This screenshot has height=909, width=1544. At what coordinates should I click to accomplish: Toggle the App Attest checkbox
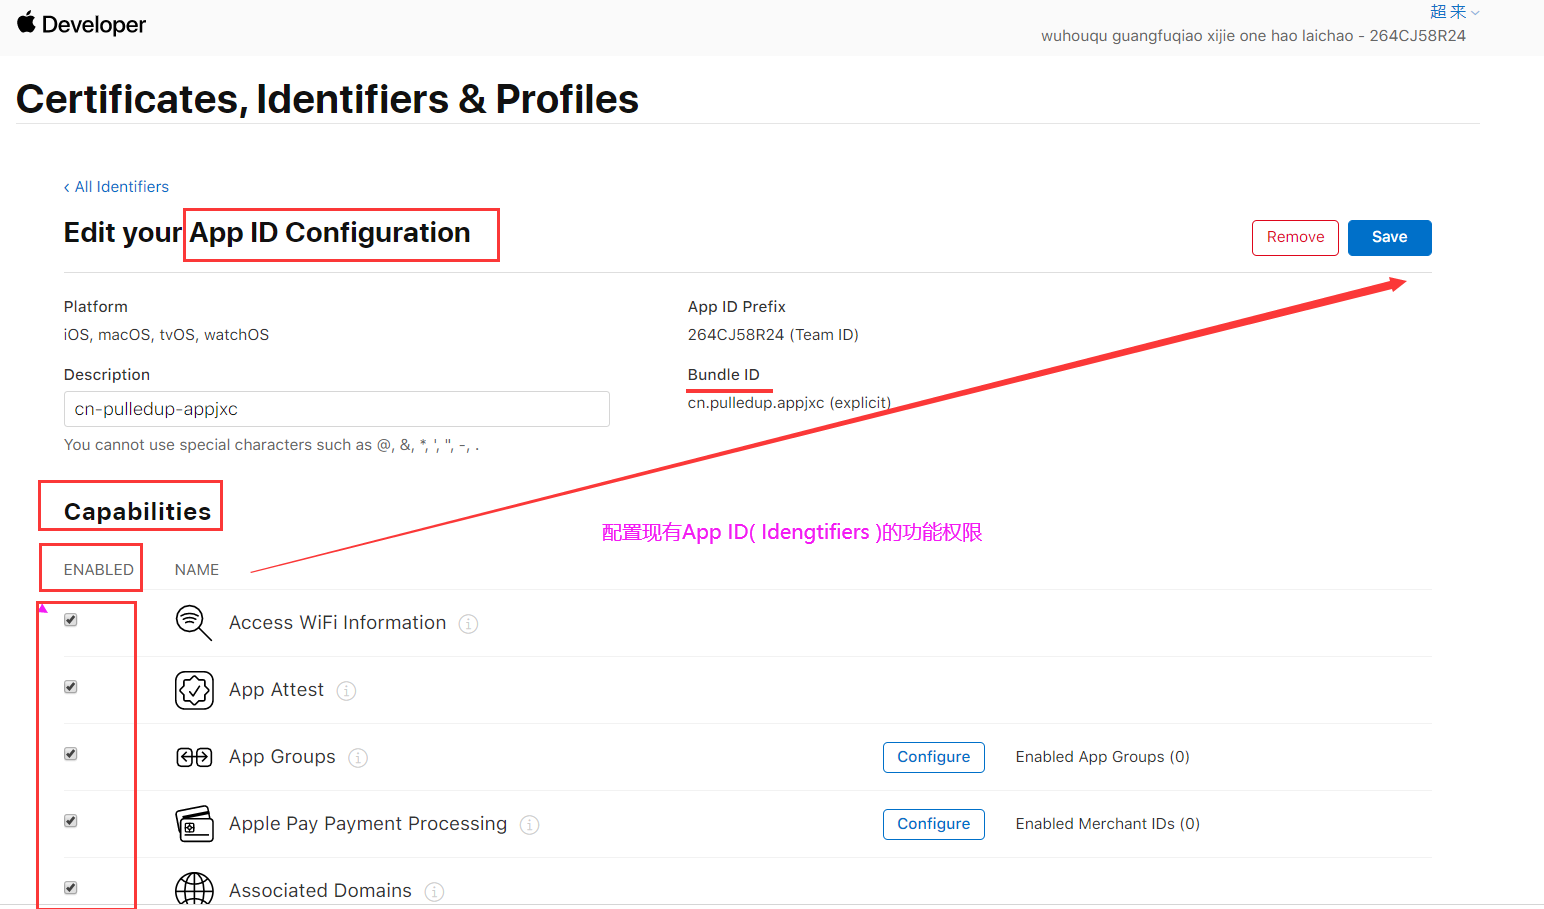click(x=71, y=687)
